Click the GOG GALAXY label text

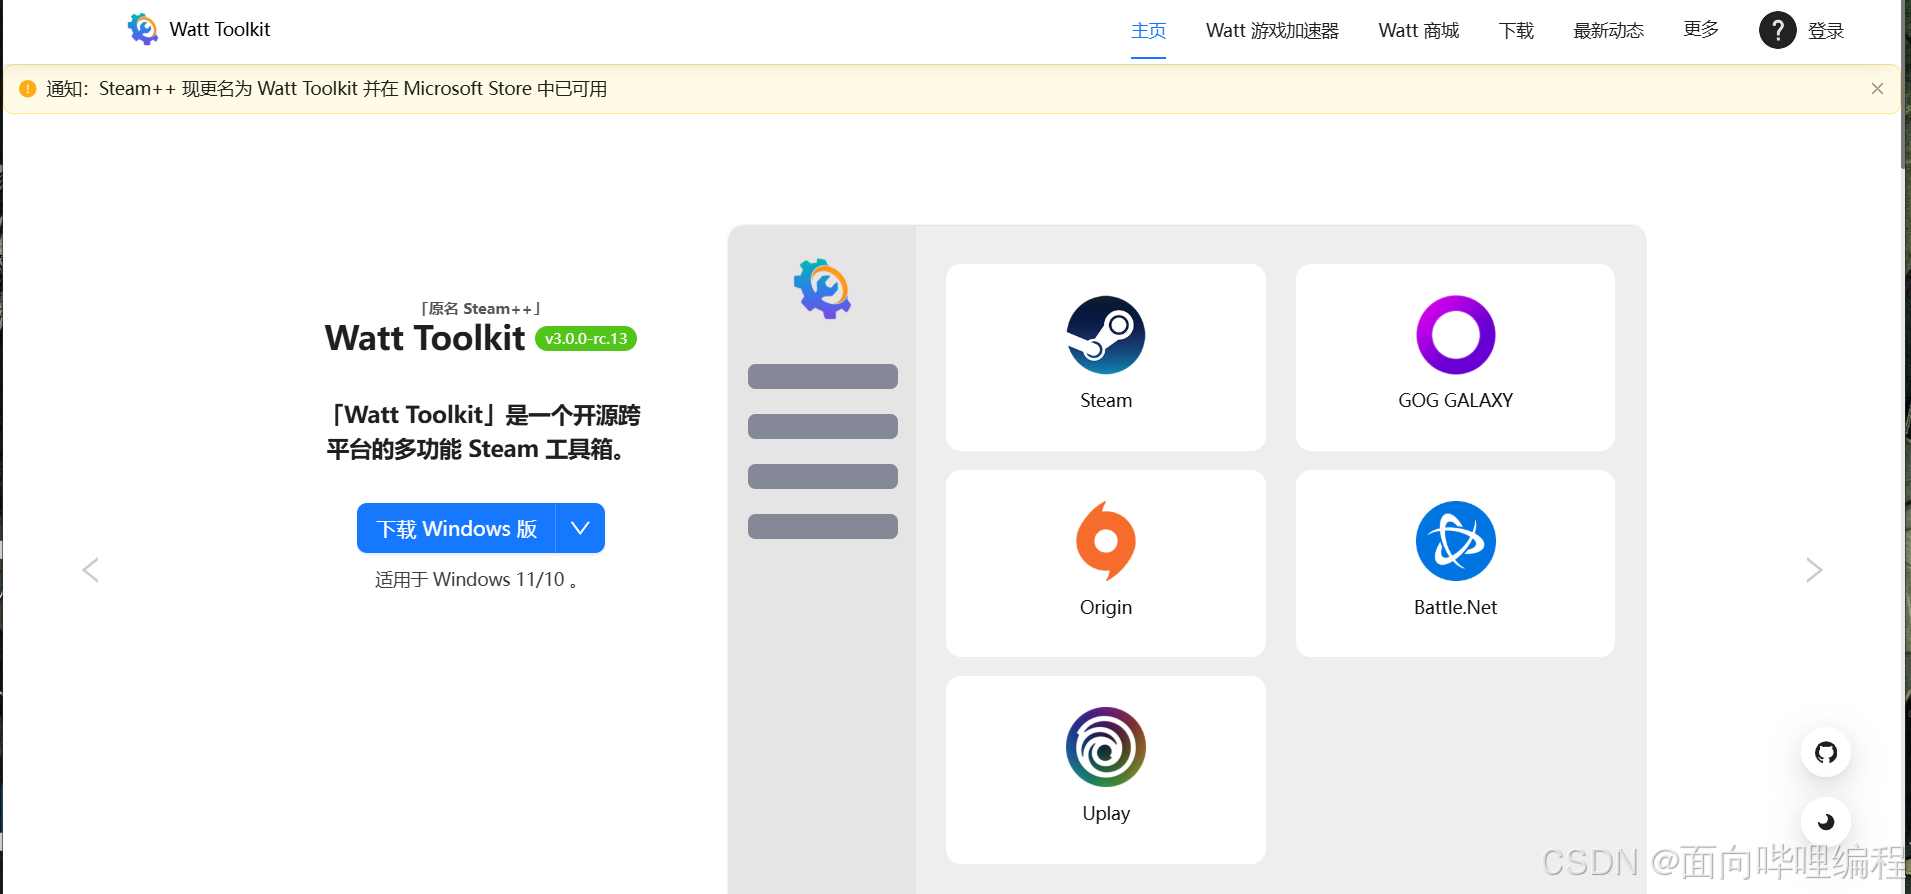click(1456, 400)
